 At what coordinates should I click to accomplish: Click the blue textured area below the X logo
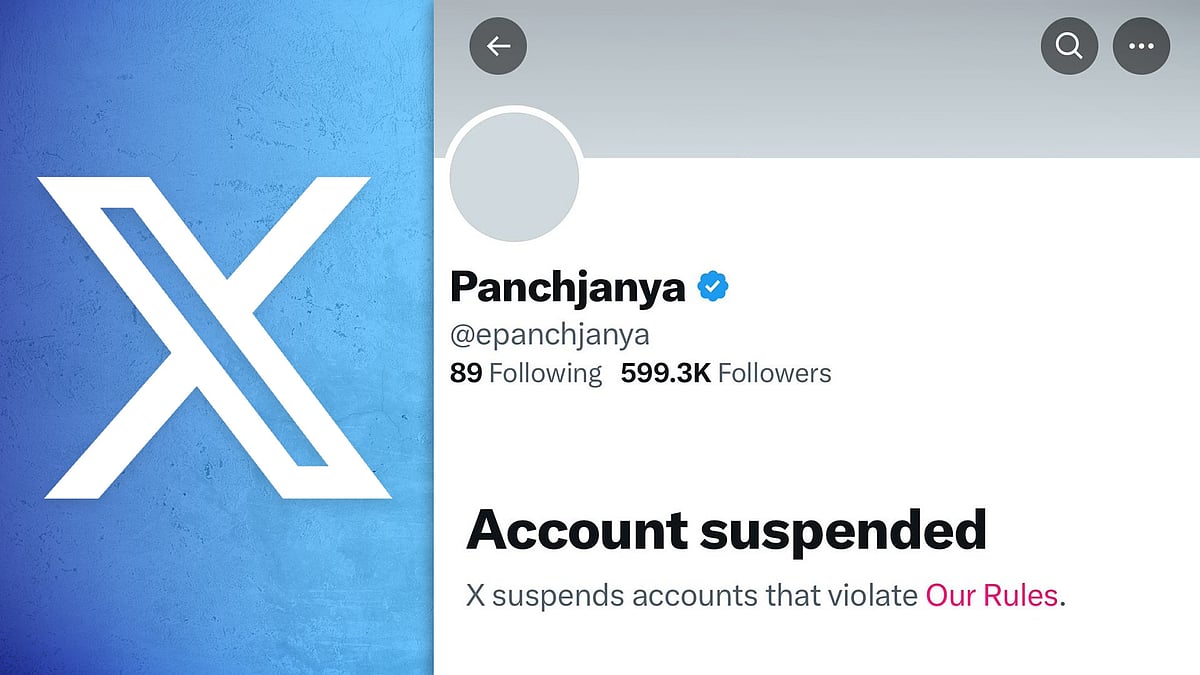pos(217,590)
